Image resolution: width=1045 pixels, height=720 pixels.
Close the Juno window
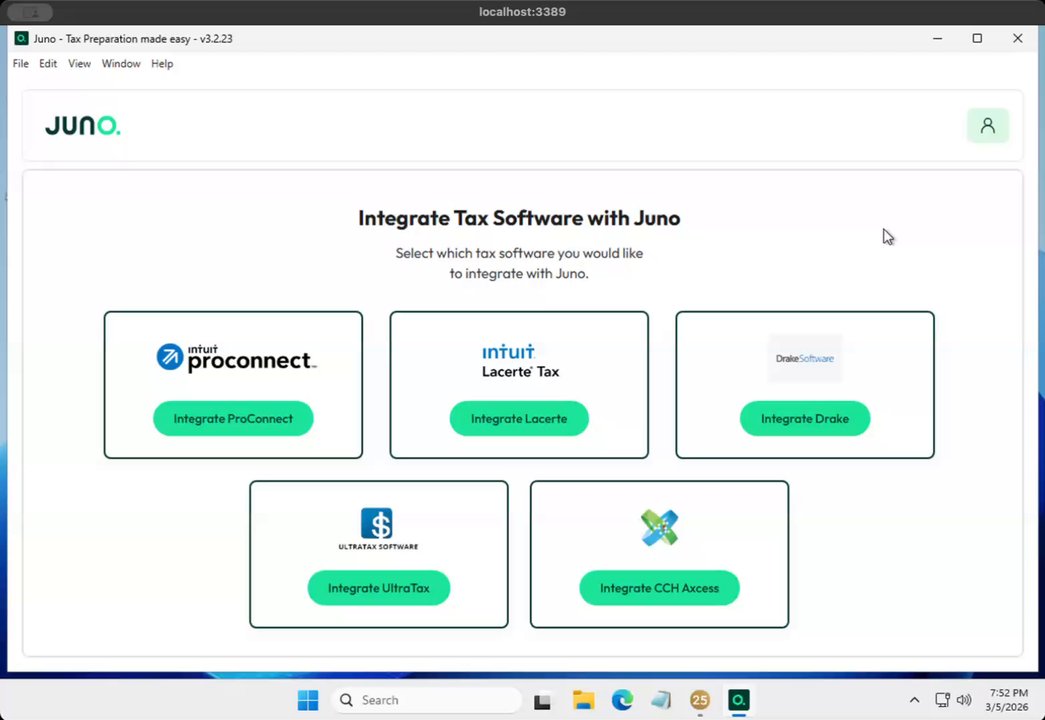(x=1018, y=39)
